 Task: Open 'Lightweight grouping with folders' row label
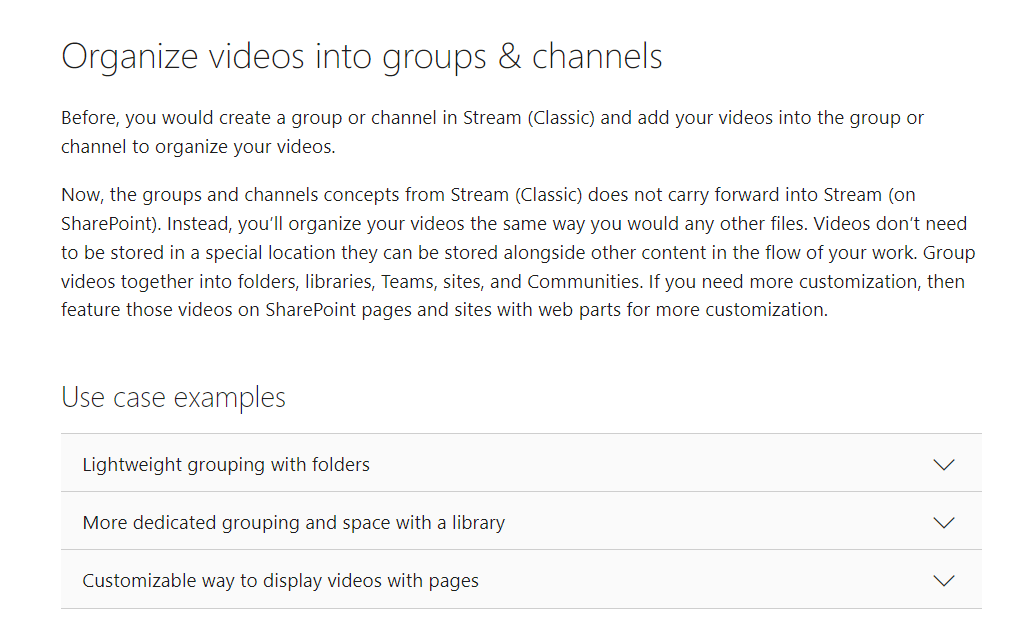pyautogui.click(x=226, y=464)
